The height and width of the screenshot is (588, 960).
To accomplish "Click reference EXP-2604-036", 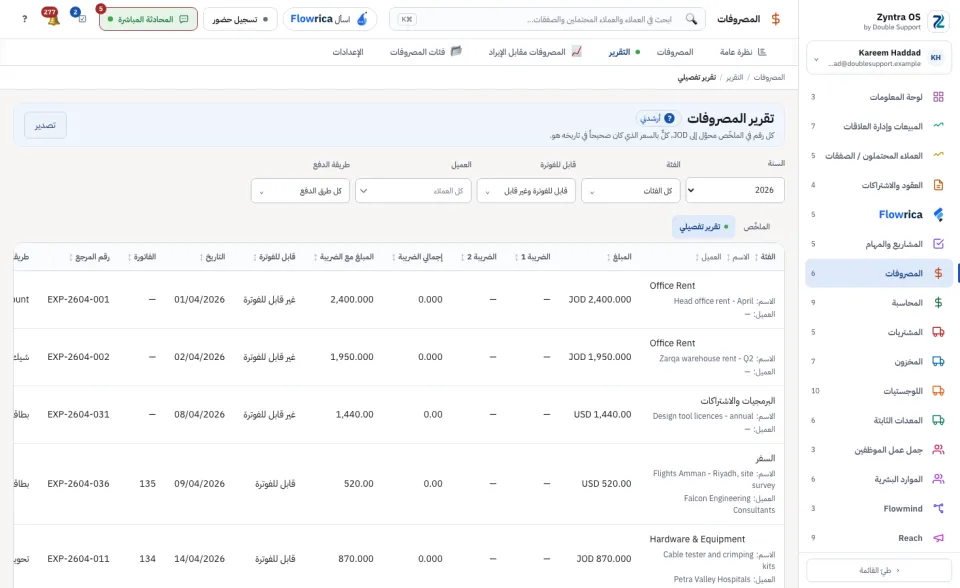I will click(78, 483).
